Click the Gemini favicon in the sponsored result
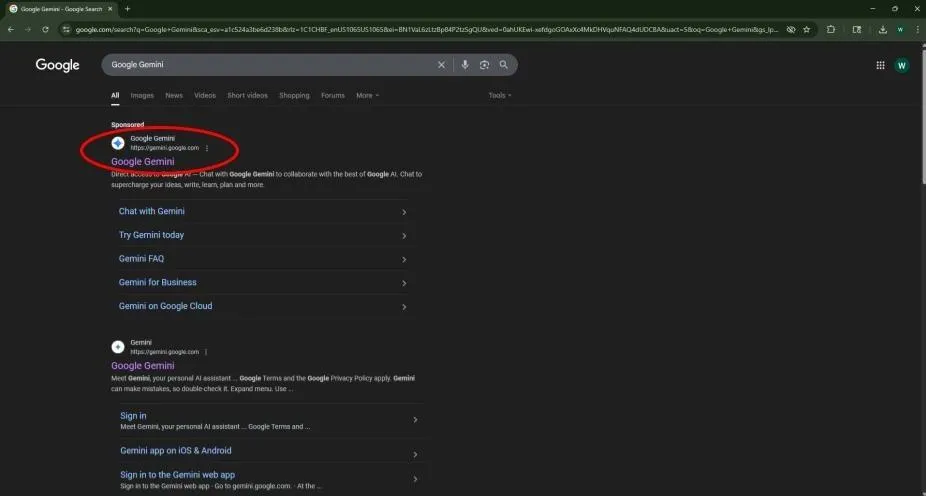Image resolution: width=926 pixels, height=496 pixels. 118,143
